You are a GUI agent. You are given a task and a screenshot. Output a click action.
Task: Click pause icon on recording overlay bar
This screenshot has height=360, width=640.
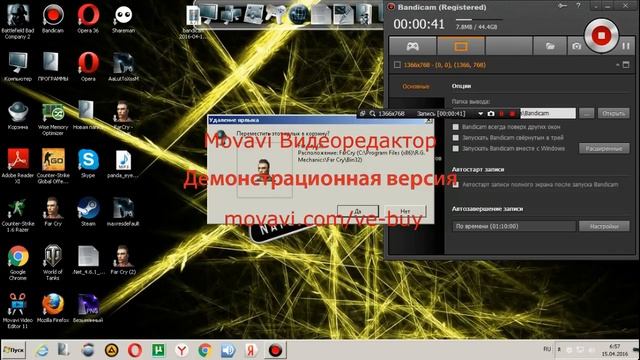coord(502,114)
